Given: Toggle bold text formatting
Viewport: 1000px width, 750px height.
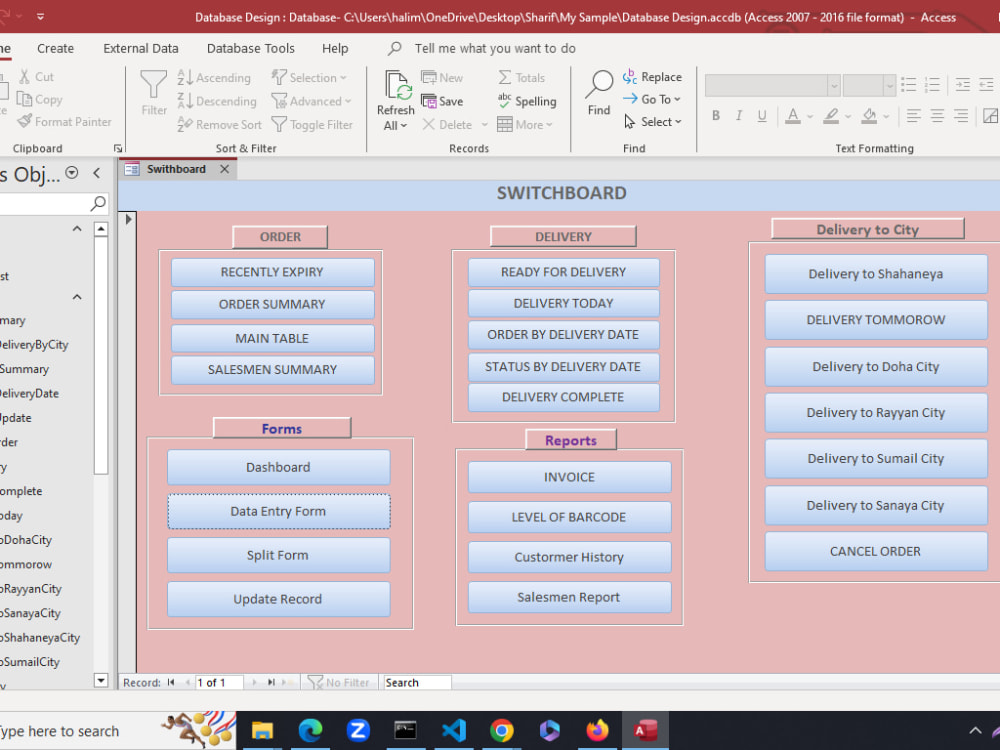Looking at the screenshot, I should pyautogui.click(x=715, y=116).
